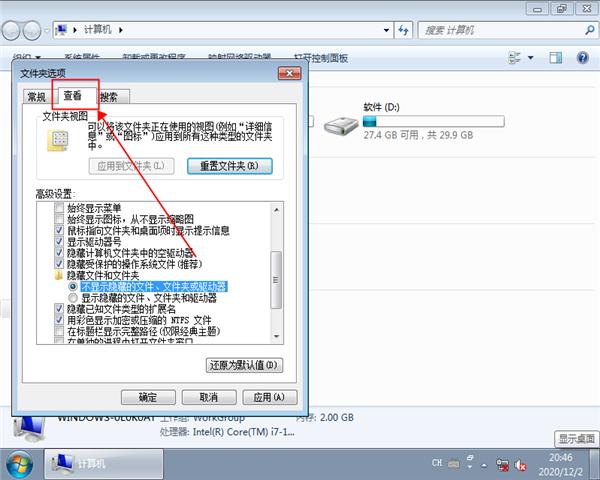
Task: Click the 软件 (D:) capacity bar
Action: tap(434, 122)
